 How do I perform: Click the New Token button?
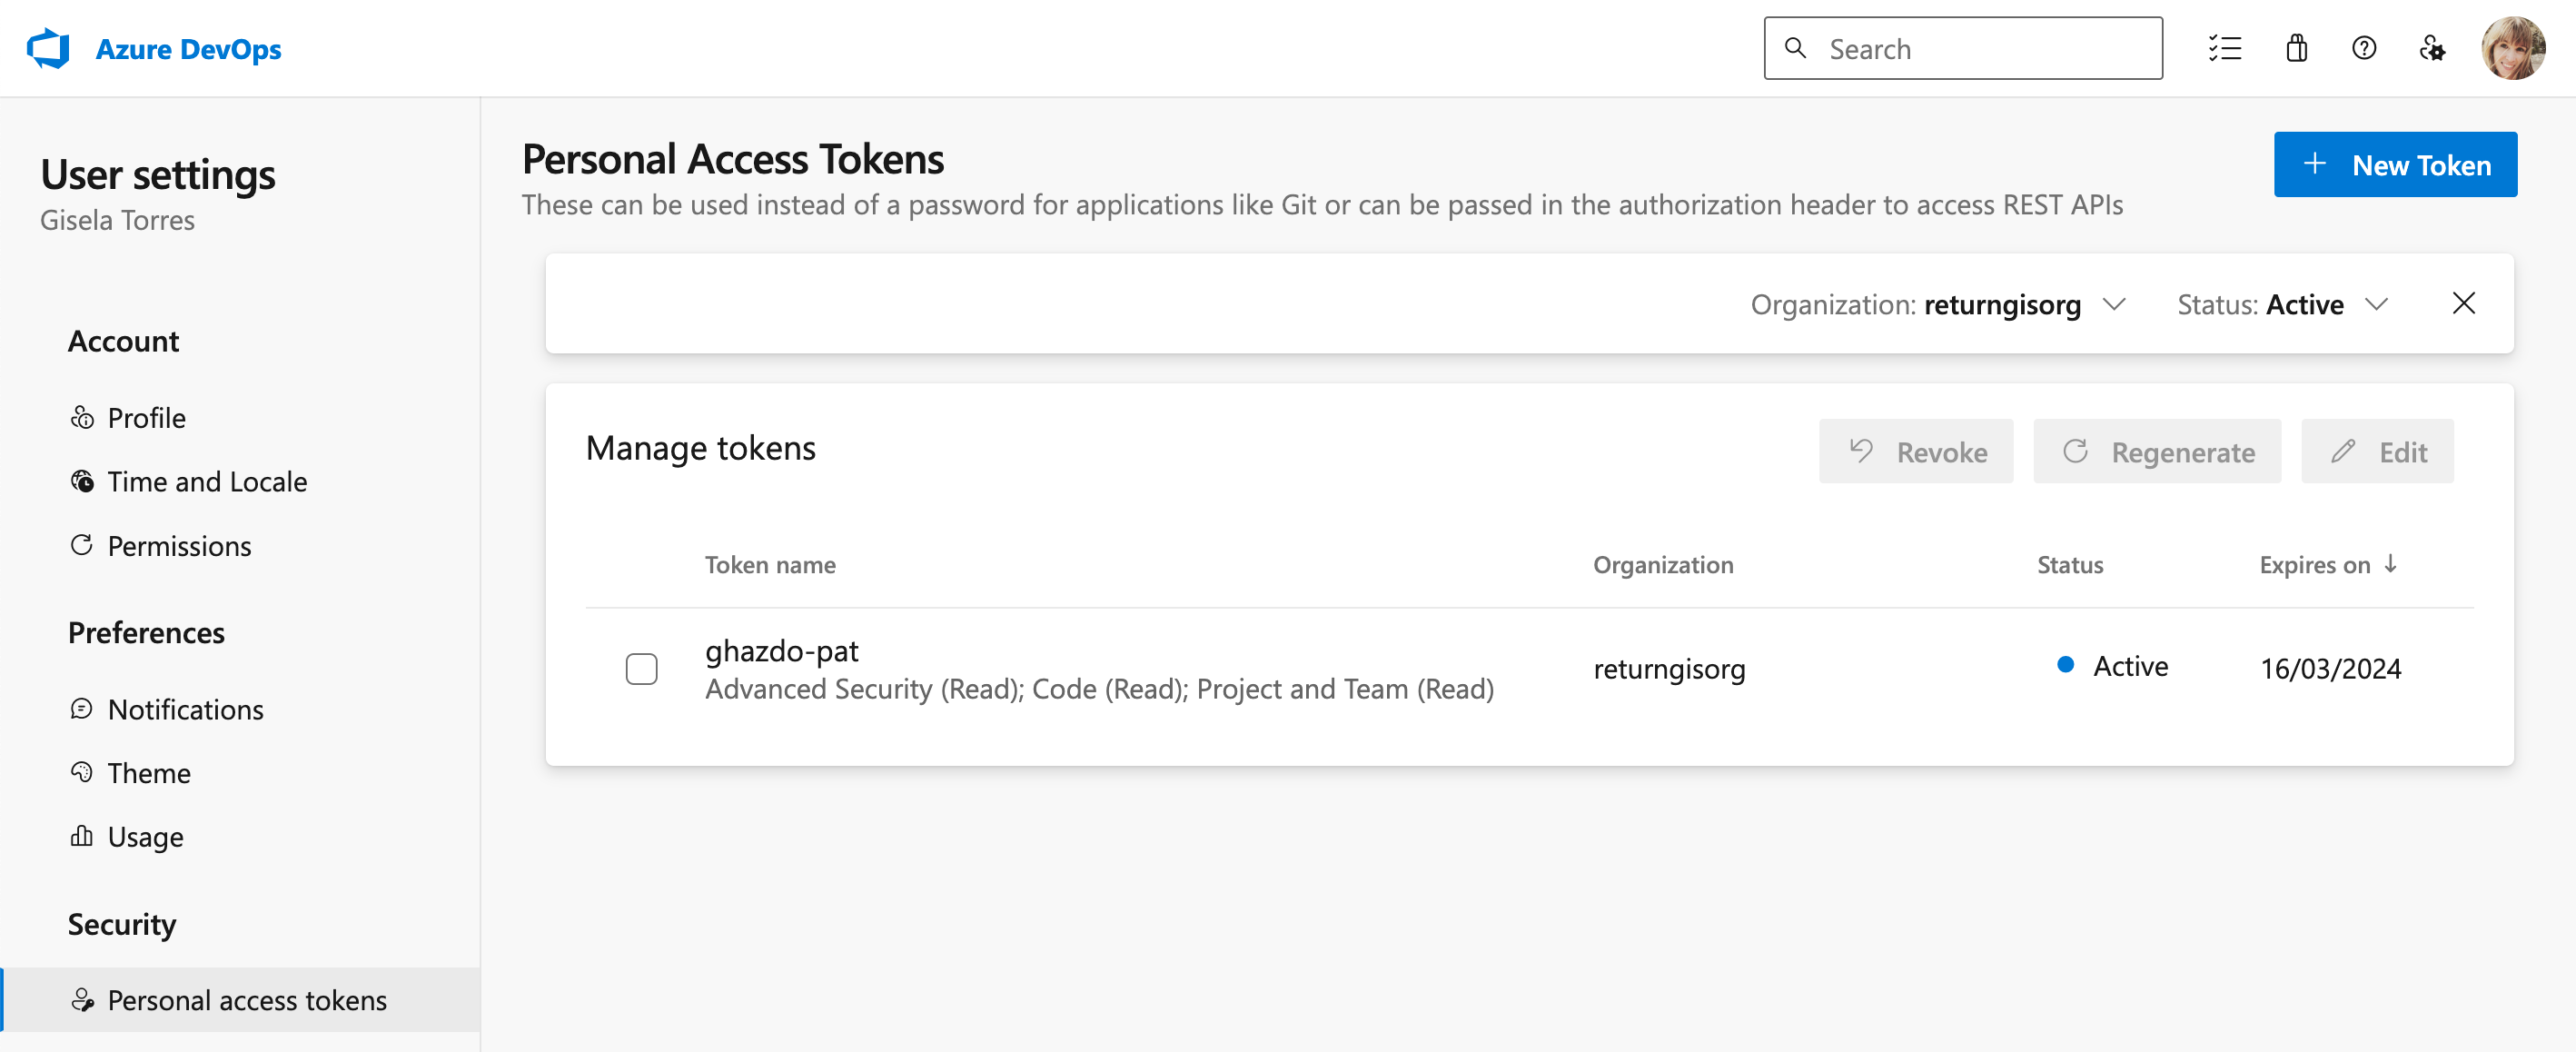[x=2395, y=165]
